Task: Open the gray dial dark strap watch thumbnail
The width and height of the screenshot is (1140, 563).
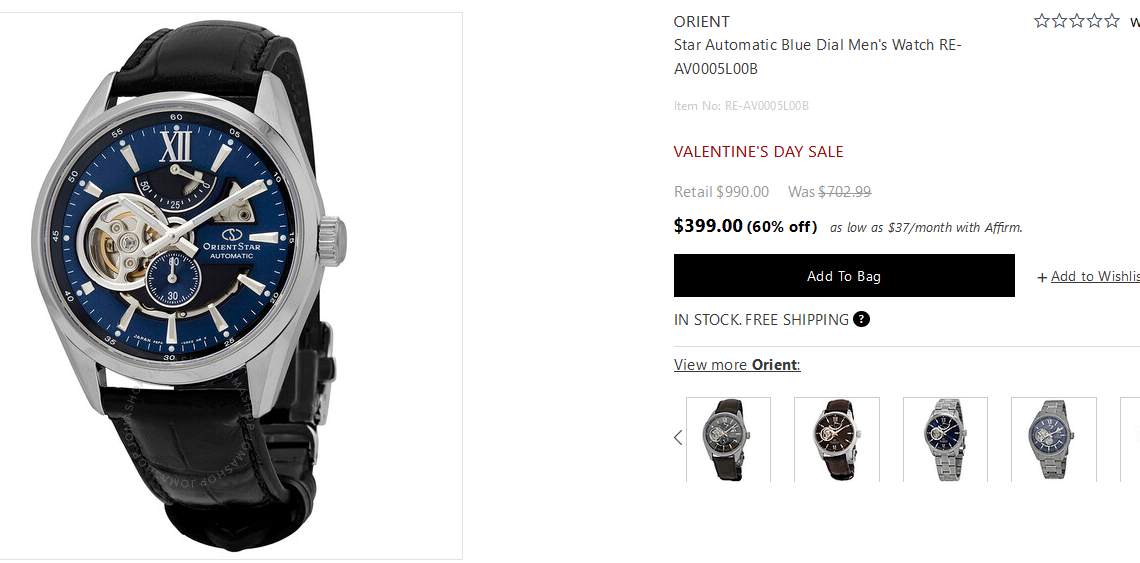Action: point(728,440)
